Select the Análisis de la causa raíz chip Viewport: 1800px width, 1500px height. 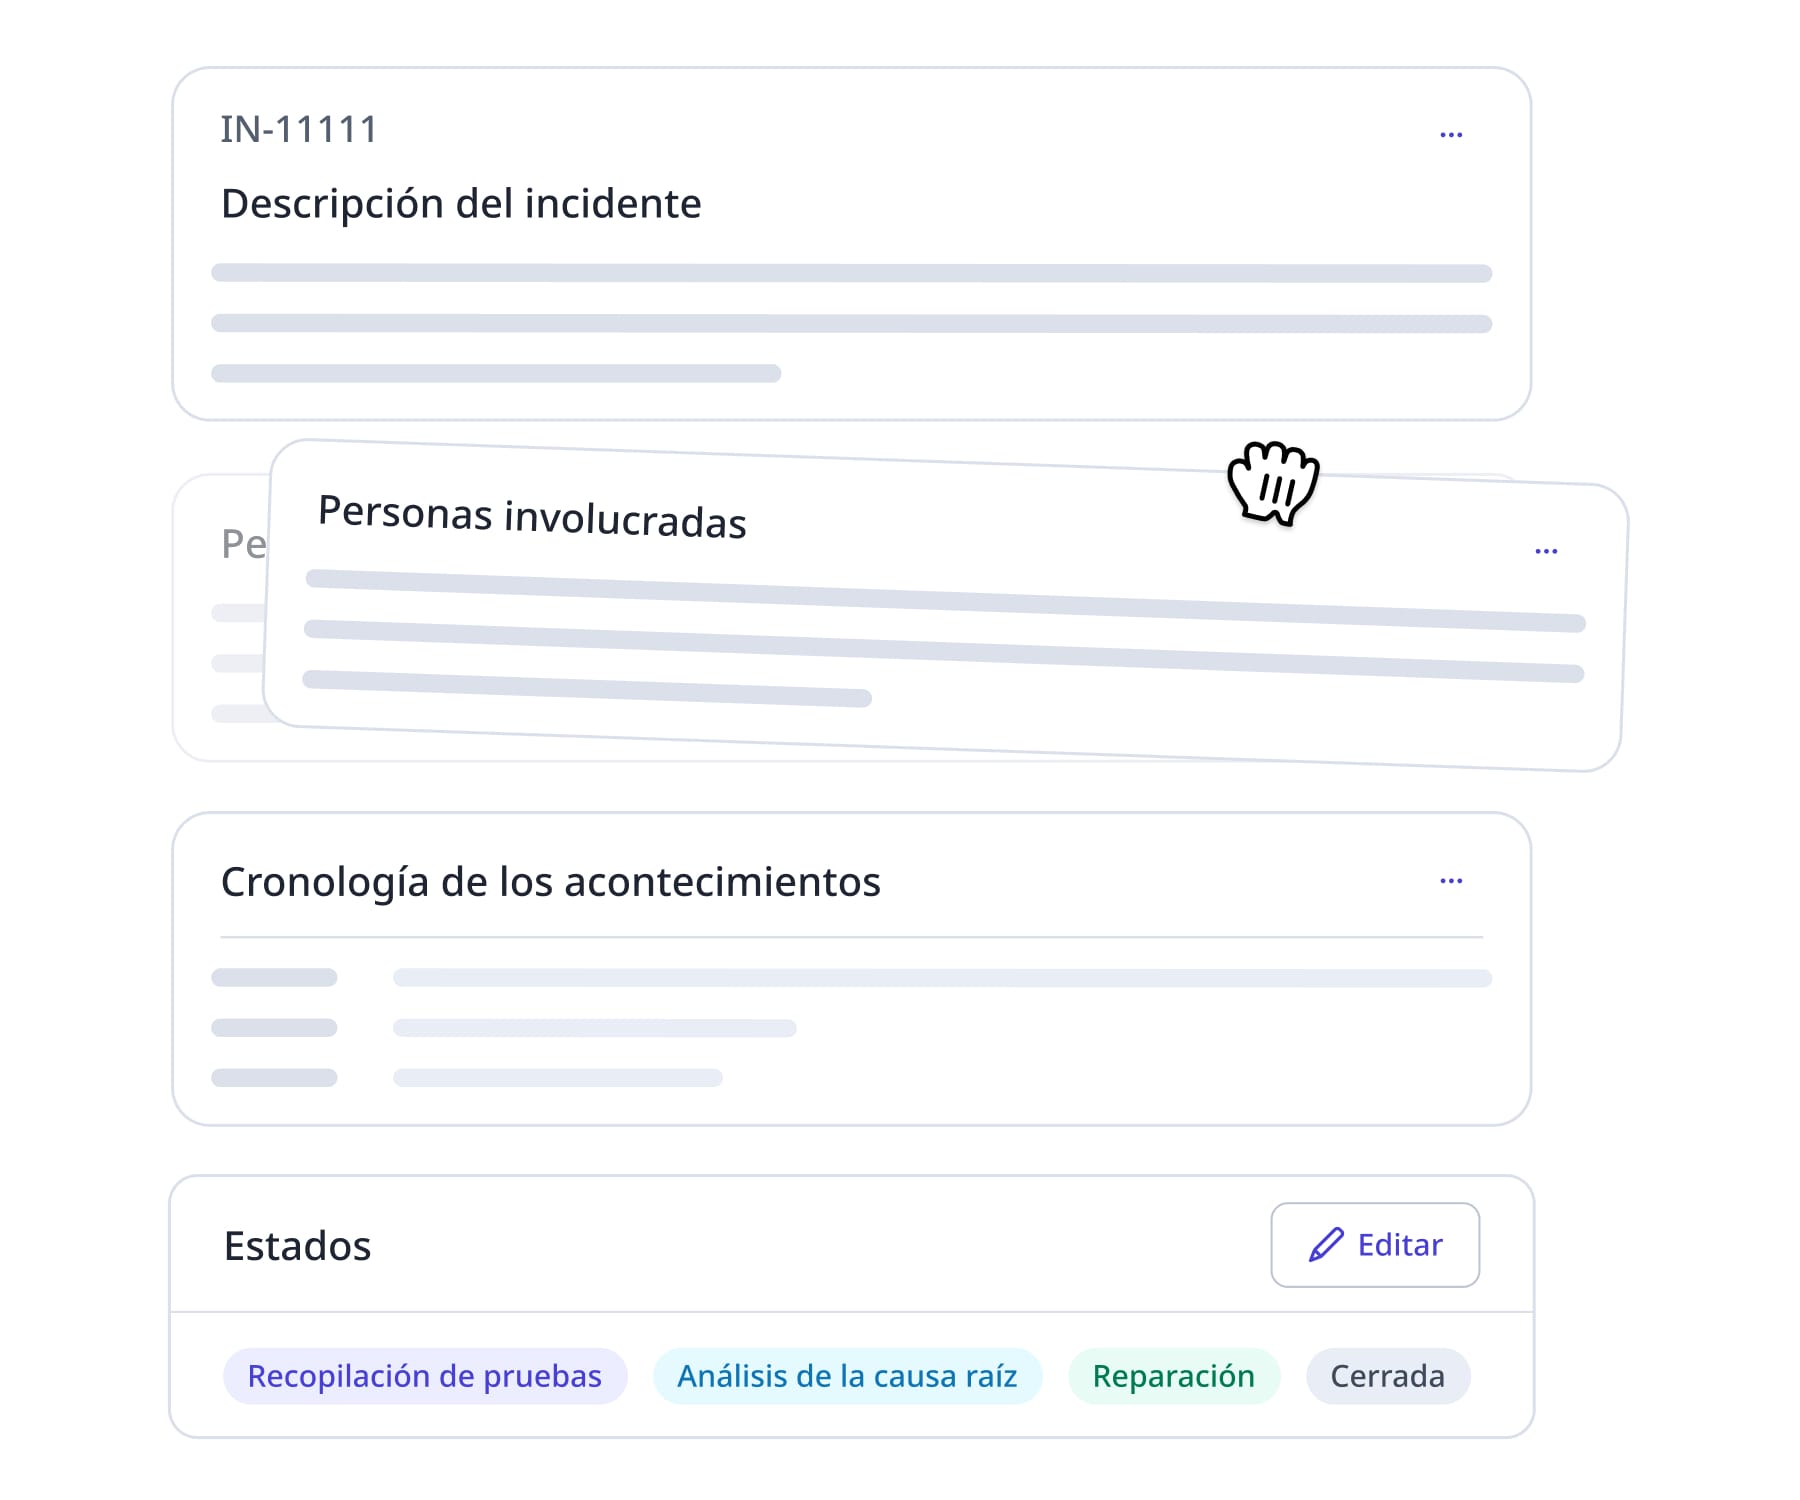point(847,1376)
